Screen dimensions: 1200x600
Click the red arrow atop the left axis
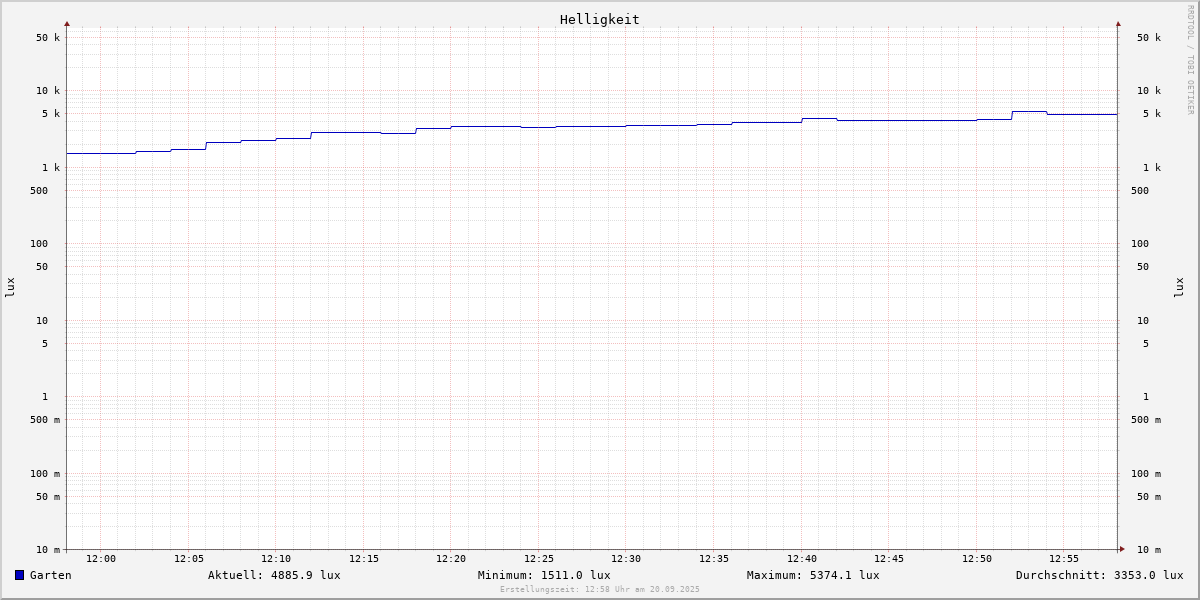(x=67, y=23)
